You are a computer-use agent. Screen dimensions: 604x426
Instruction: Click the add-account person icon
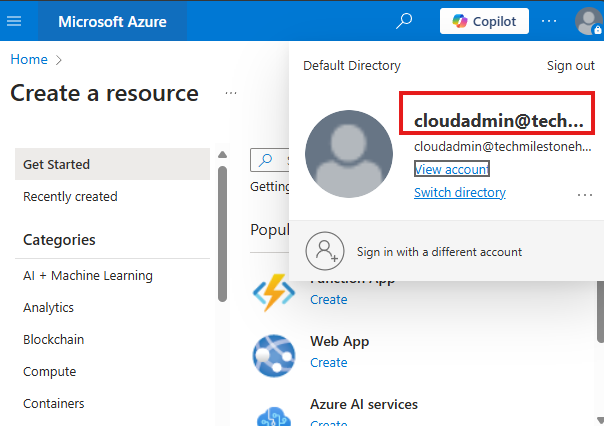click(325, 251)
